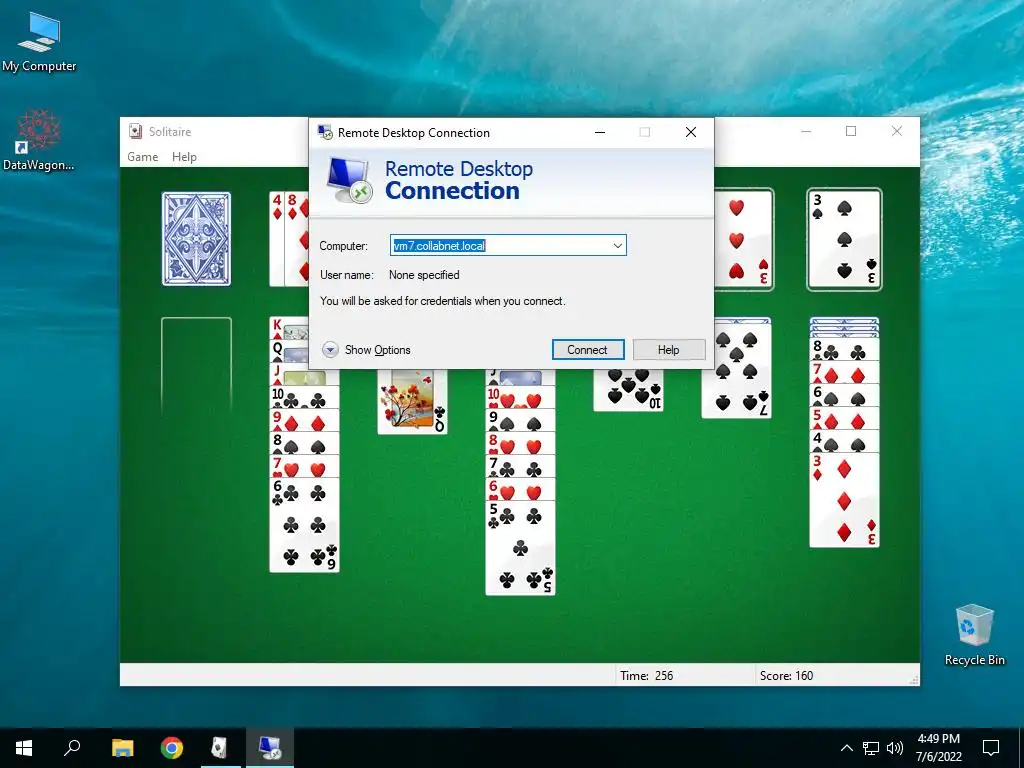Select the 3 of diamonds in last column
This screenshot has height=768, width=1024.
point(844,500)
